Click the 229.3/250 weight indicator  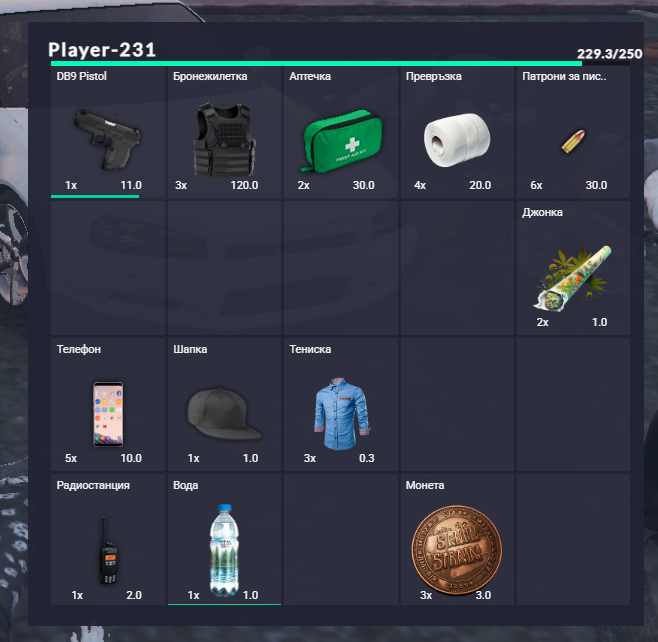click(609, 54)
